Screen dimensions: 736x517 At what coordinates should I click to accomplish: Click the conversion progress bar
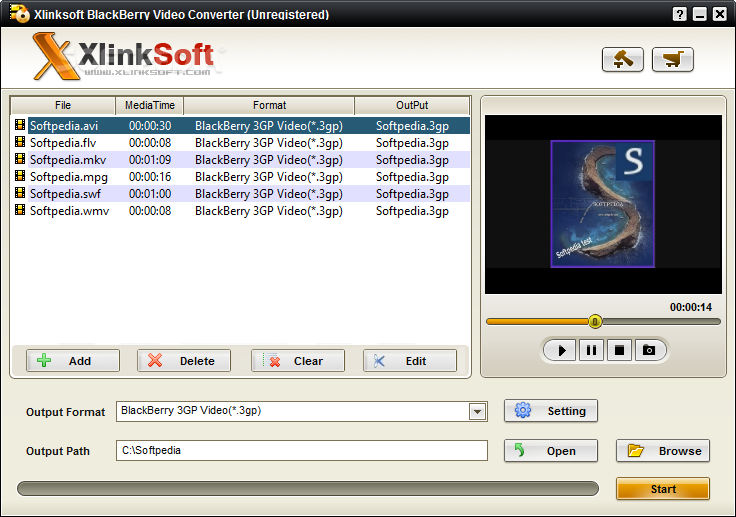(308, 488)
